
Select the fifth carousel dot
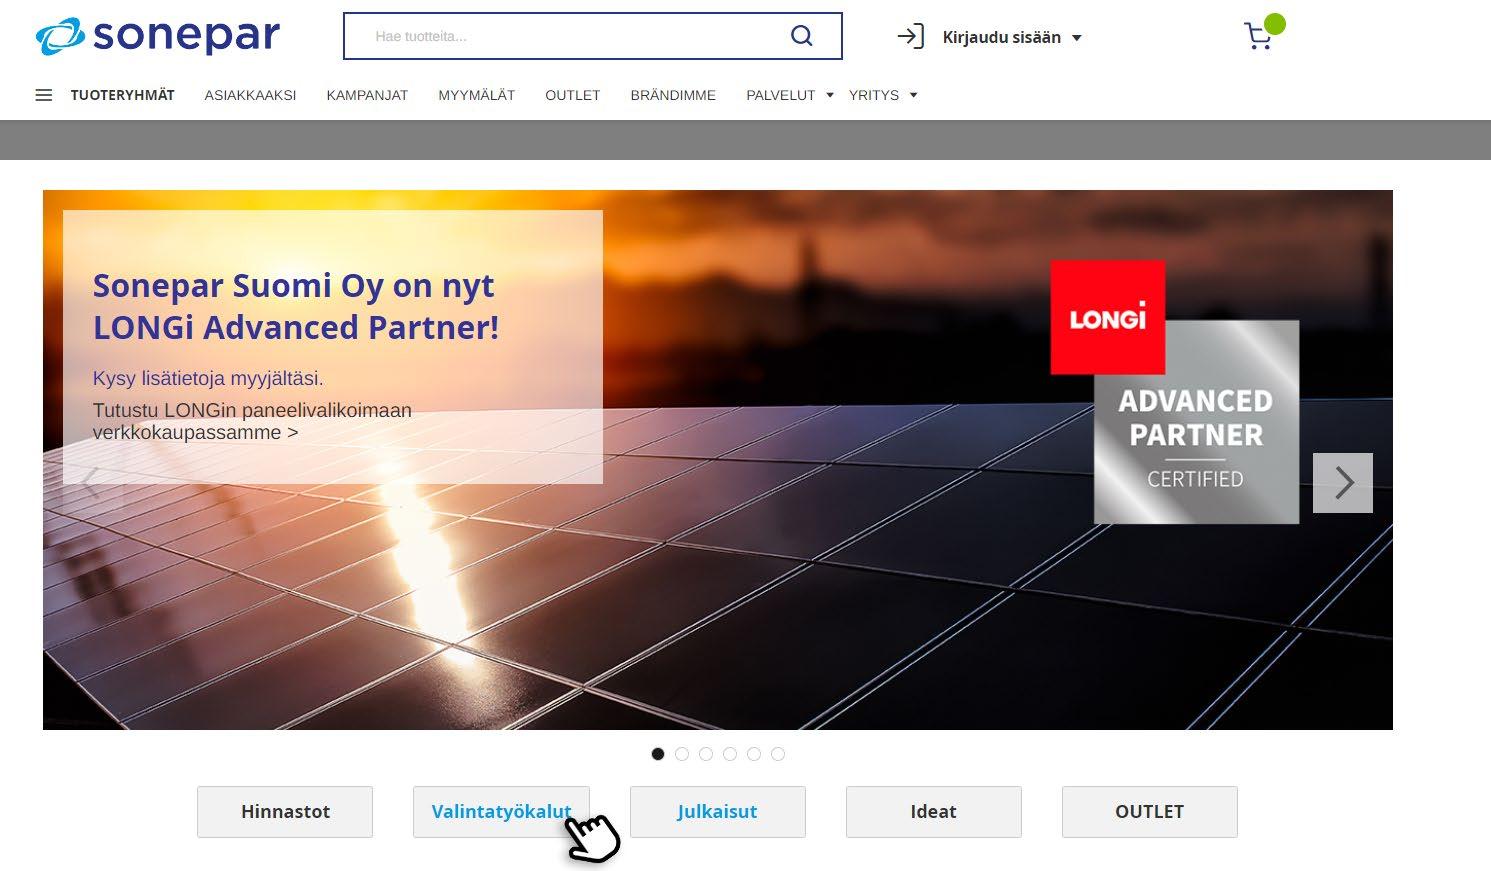pyautogui.click(x=754, y=754)
